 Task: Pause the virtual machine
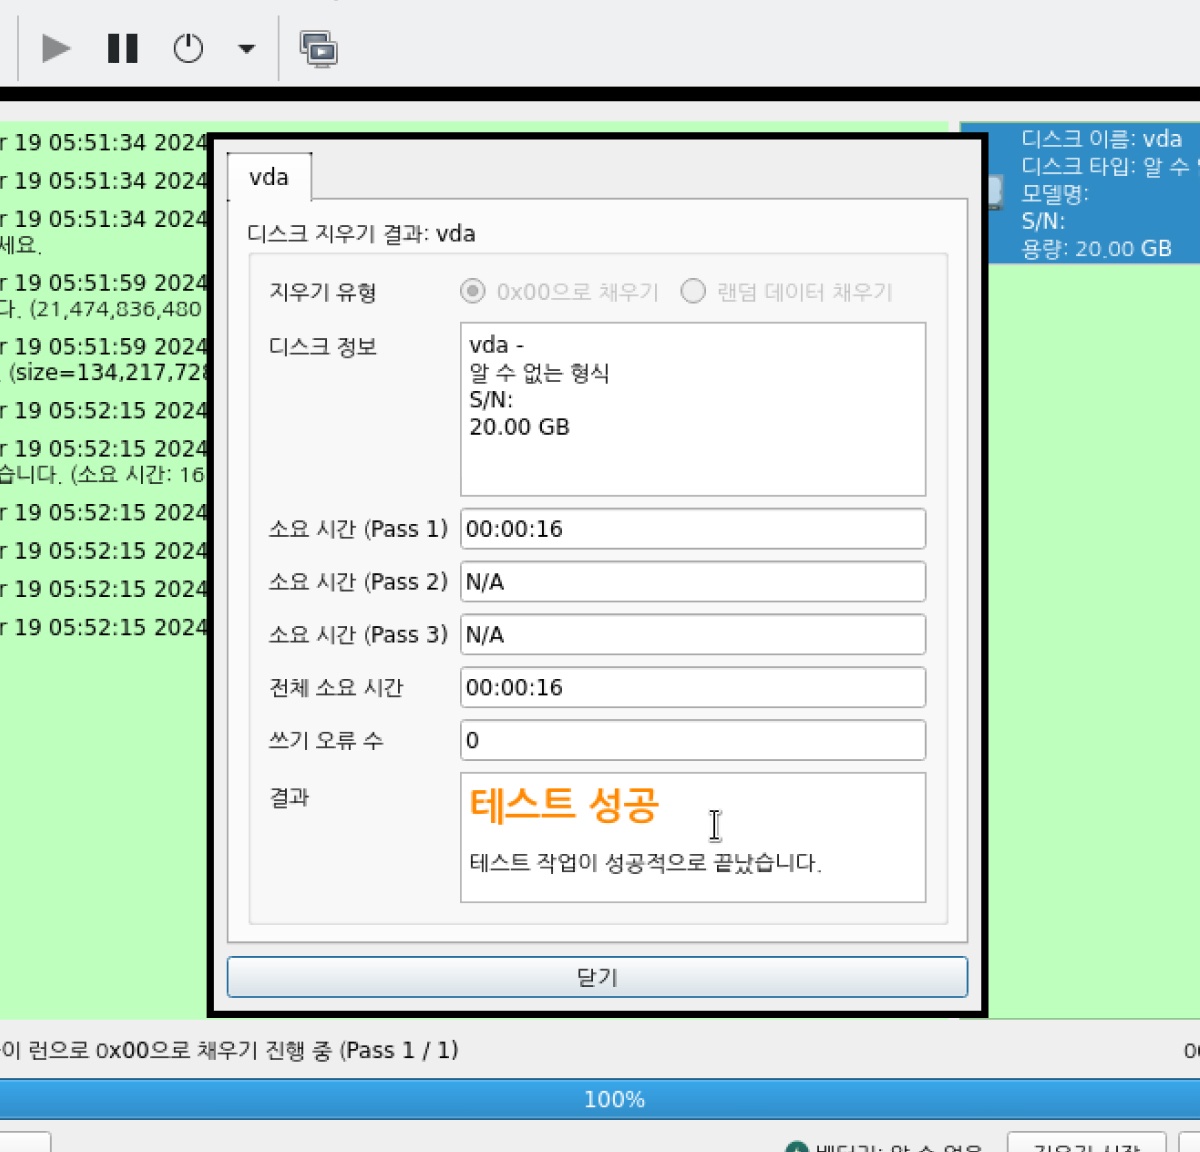pos(122,47)
